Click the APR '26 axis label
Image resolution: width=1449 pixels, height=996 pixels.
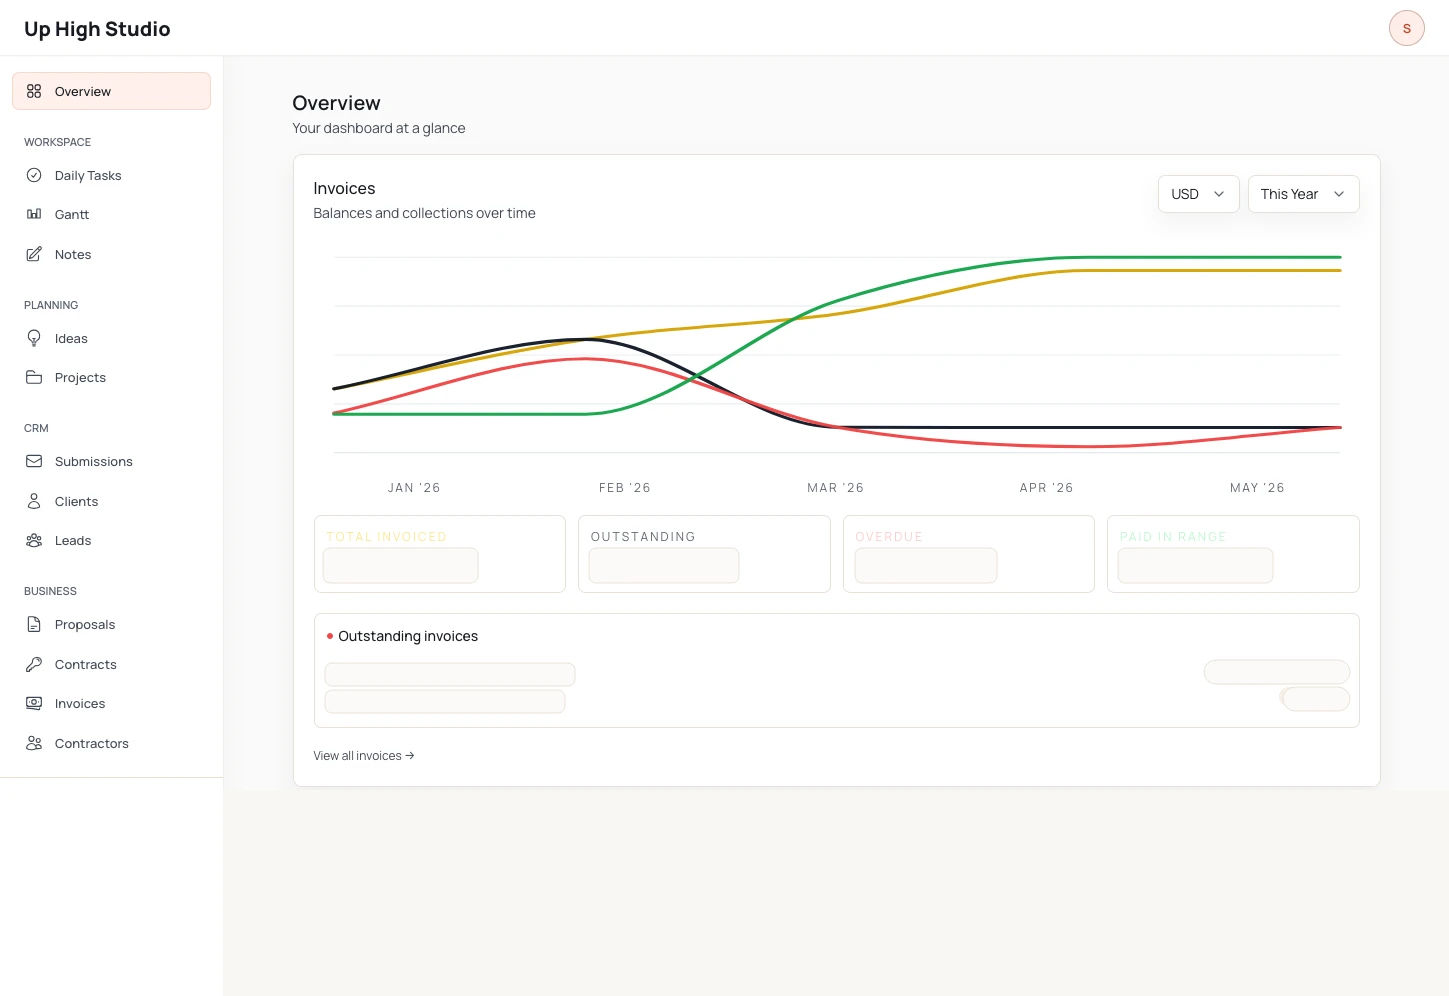coord(1047,488)
